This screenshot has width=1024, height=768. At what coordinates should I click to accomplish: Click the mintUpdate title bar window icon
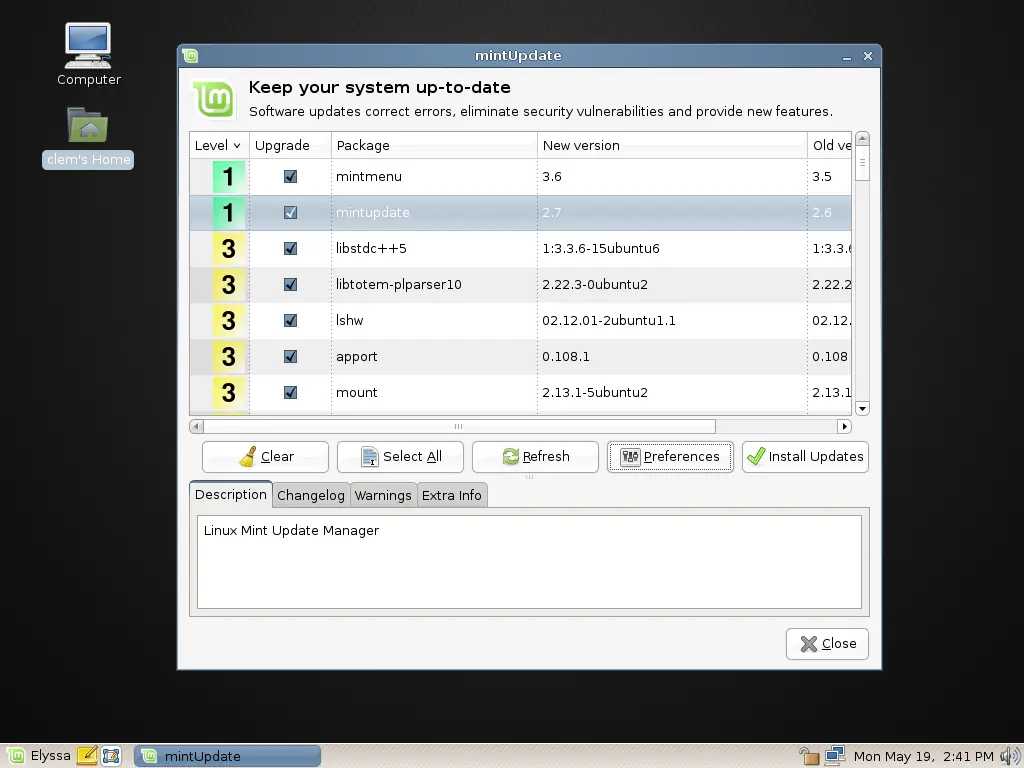pyautogui.click(x=190, y=56)
